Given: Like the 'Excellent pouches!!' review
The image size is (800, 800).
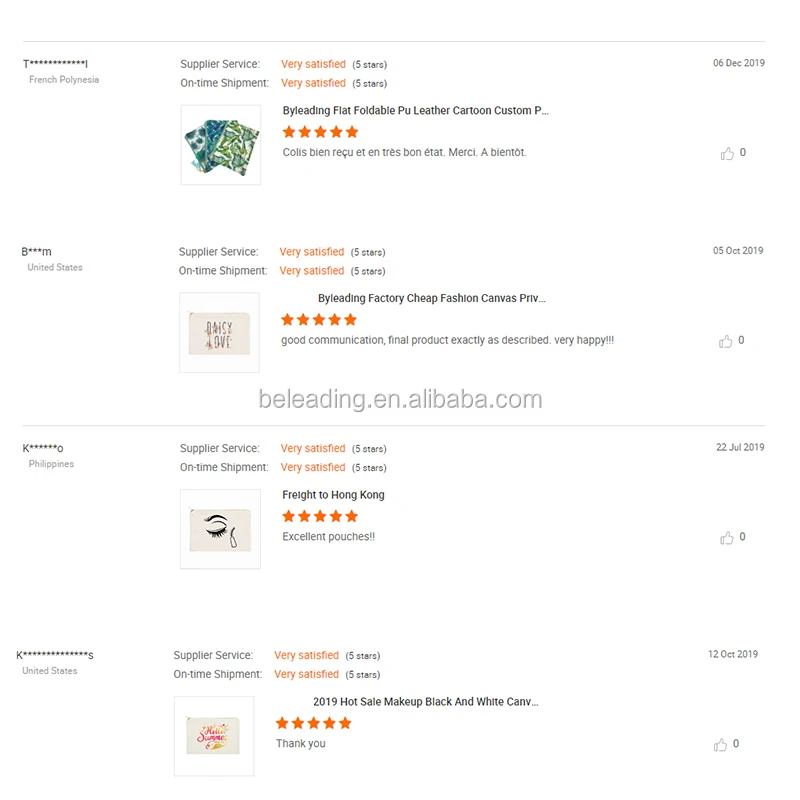Looking at the screenshot, I should click(x=727, y=538).
